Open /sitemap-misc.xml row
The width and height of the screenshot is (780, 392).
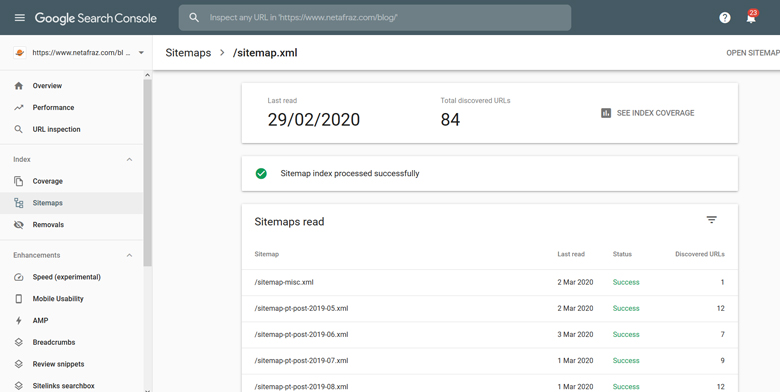point(490,283)
